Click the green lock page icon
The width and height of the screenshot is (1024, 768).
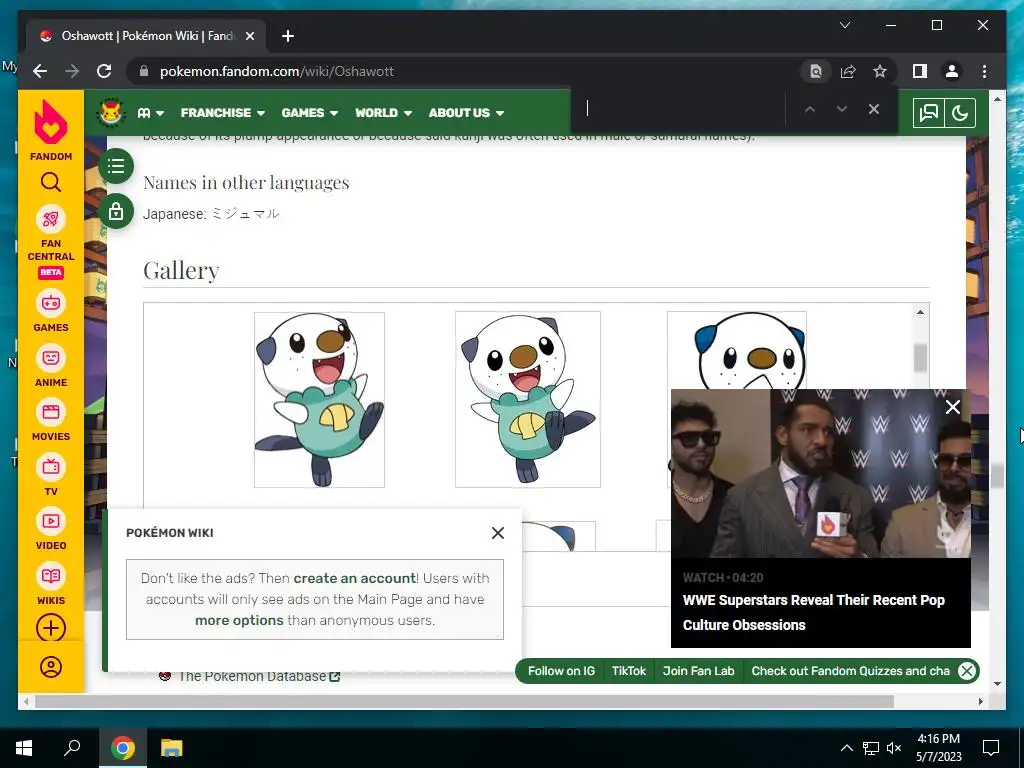116,212
